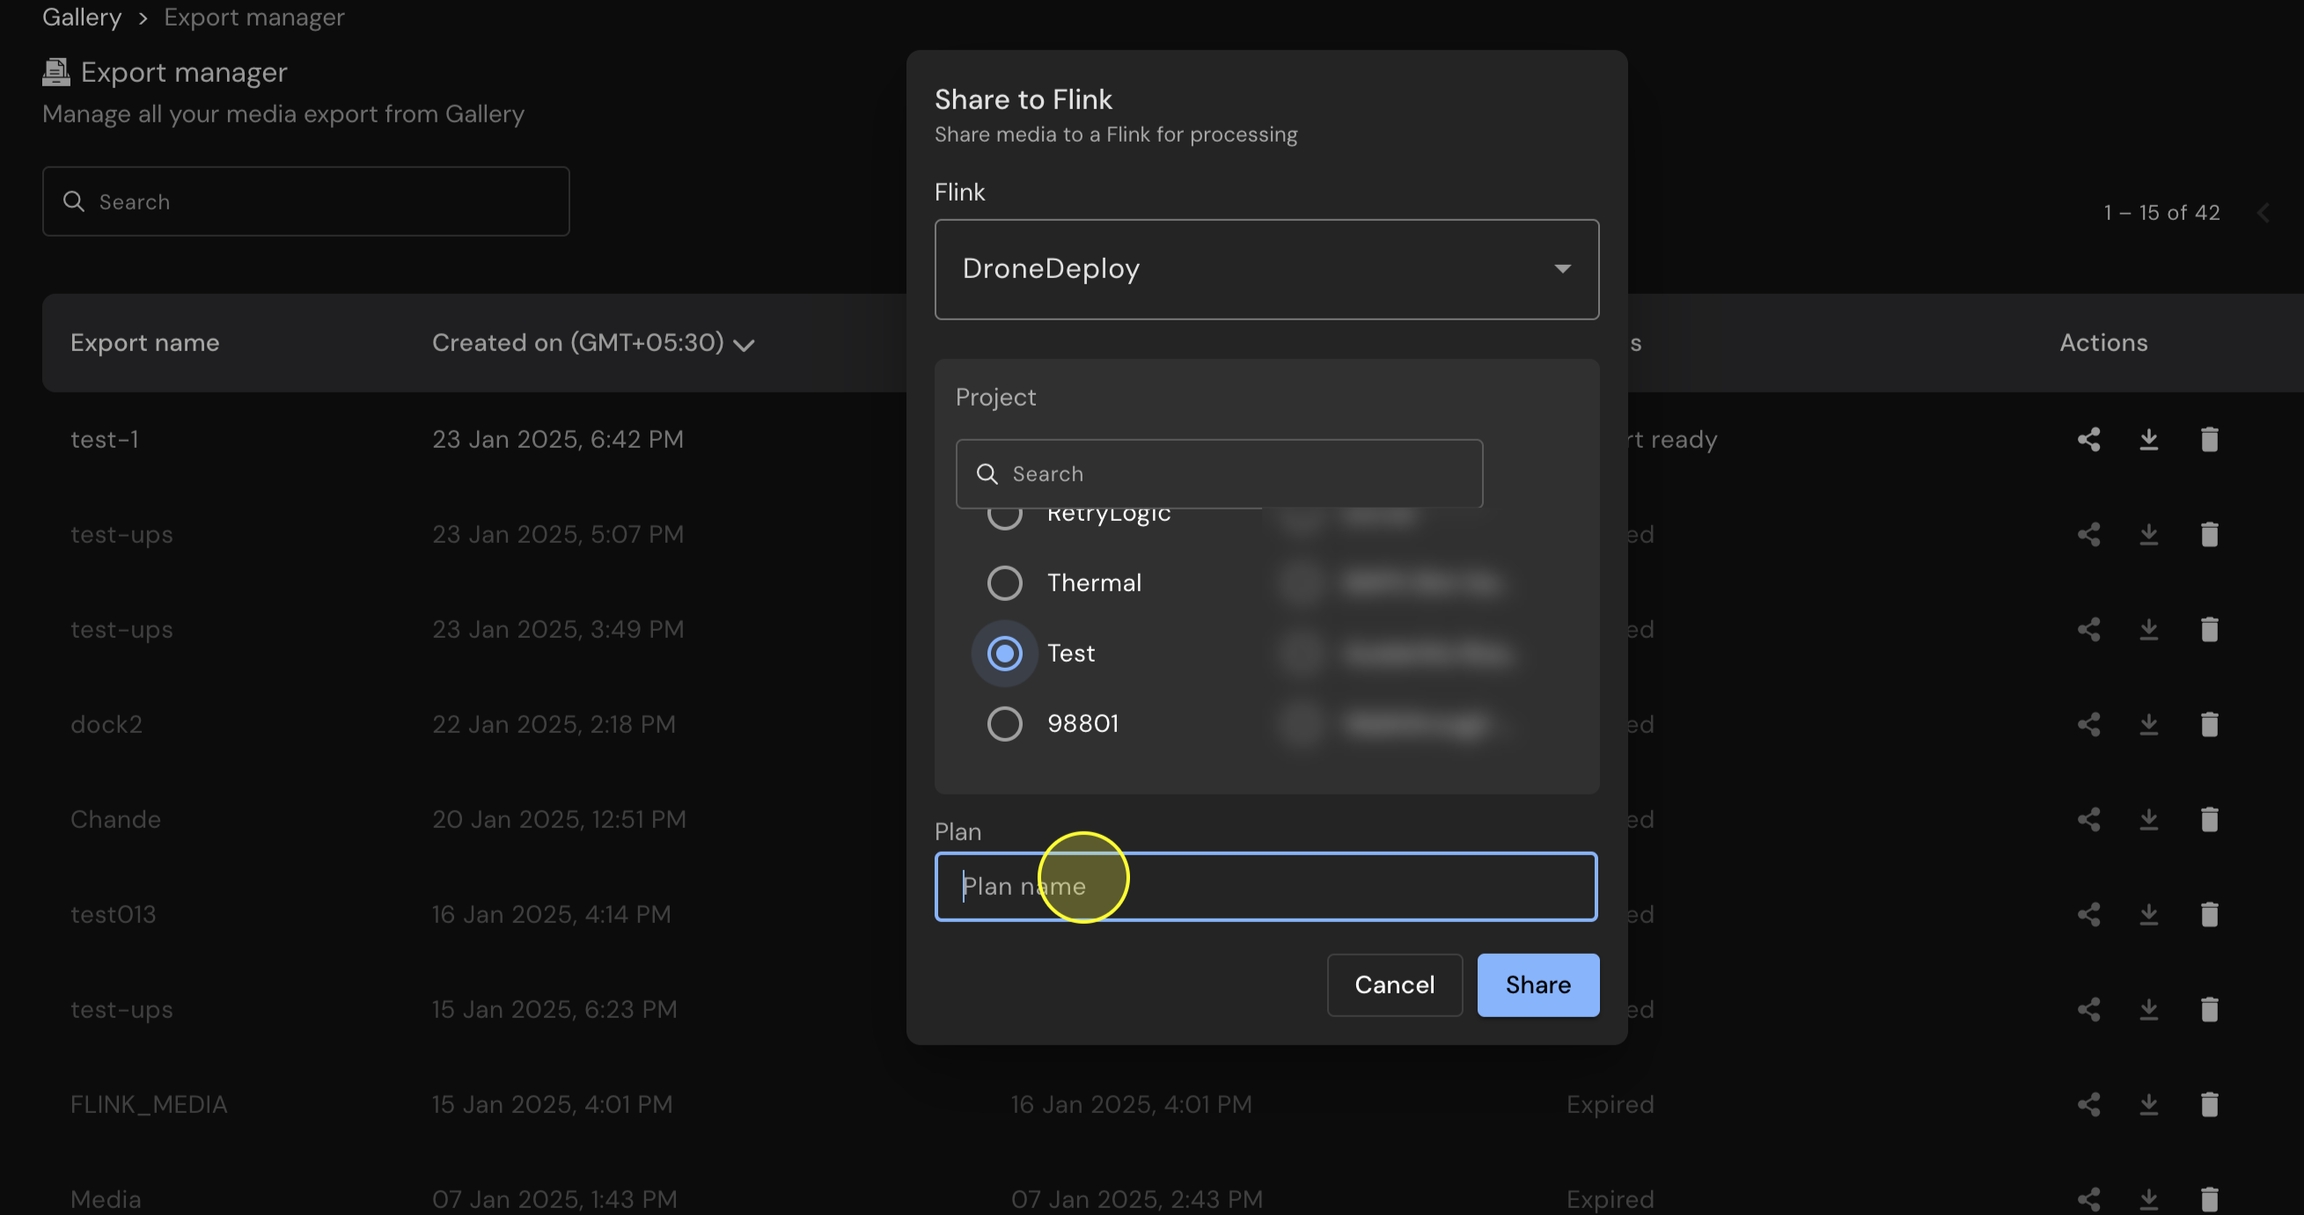Navigate to Gallery breadcrumb
The image size is (2304, 1215).
82,17
